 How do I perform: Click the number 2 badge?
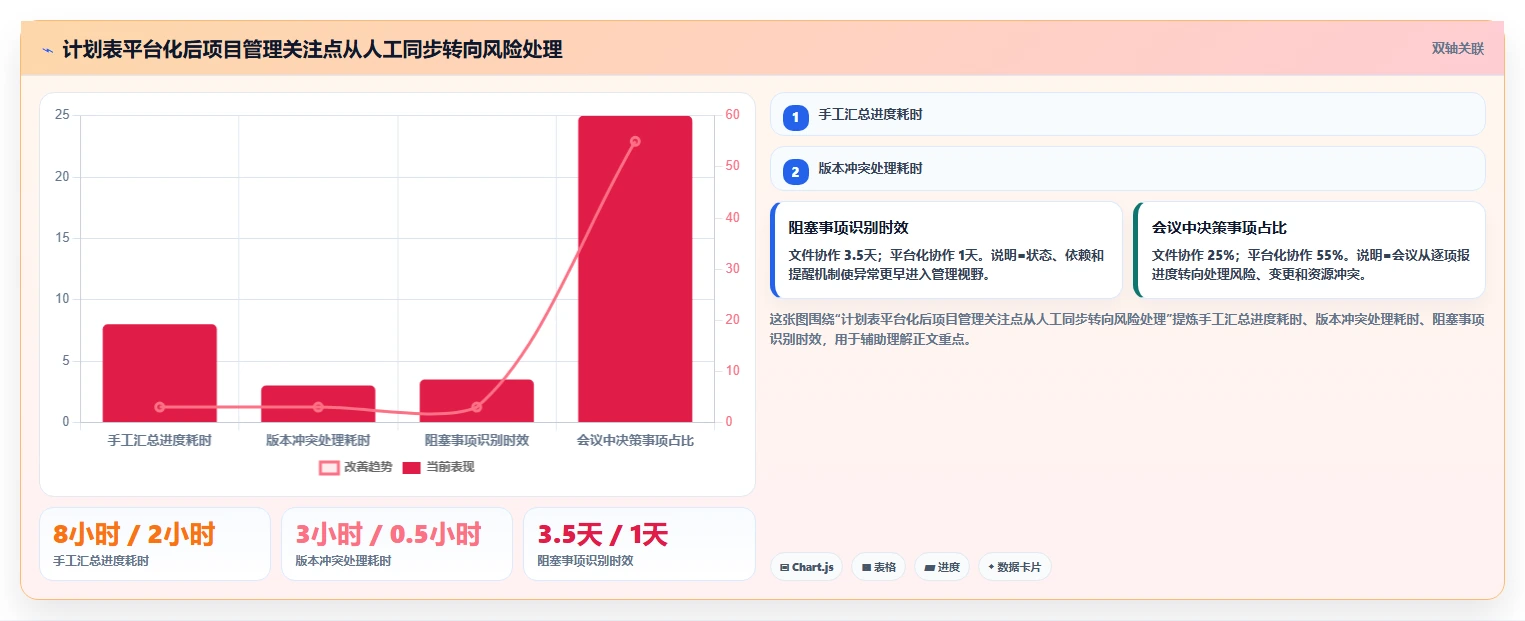(795, 172)
